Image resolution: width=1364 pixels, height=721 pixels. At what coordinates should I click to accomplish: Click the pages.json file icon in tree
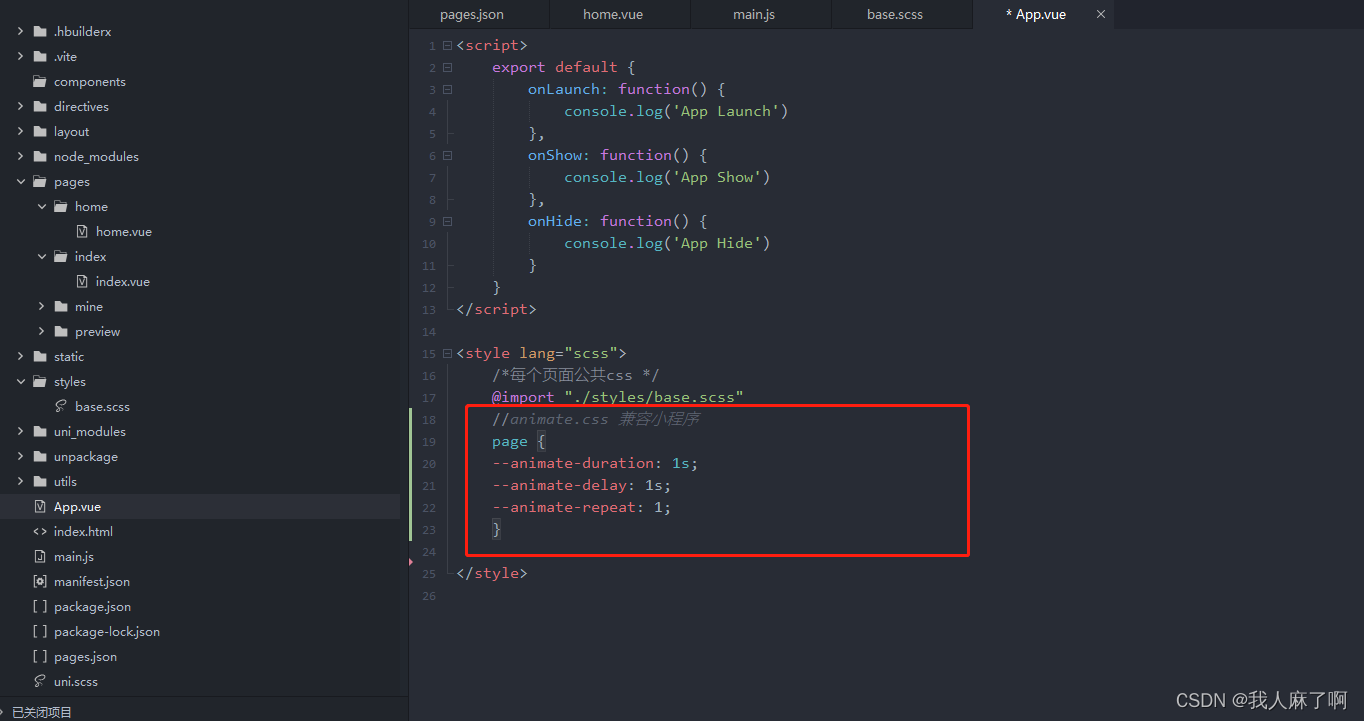[x=40, y=657]
